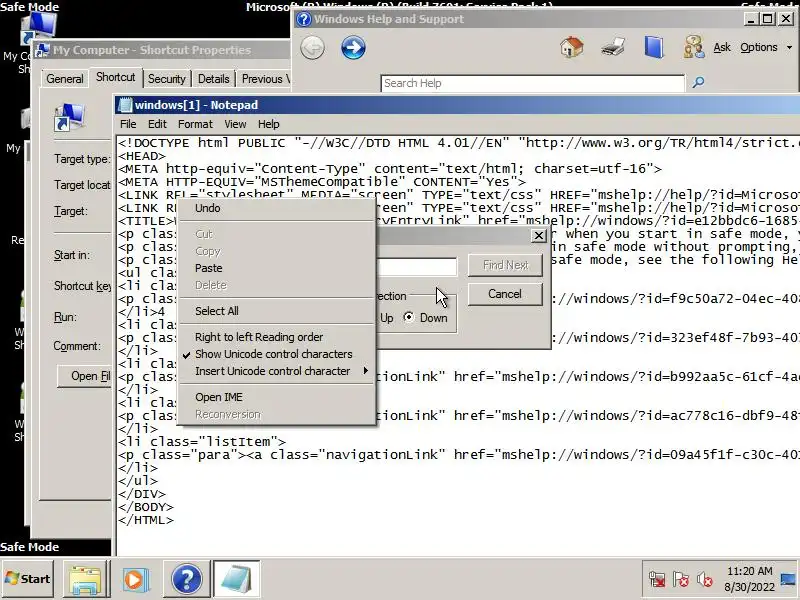Click the </BODY> line in Notepad
The height and width of the screenshot is (600, 800).
[x=146, y=507]
